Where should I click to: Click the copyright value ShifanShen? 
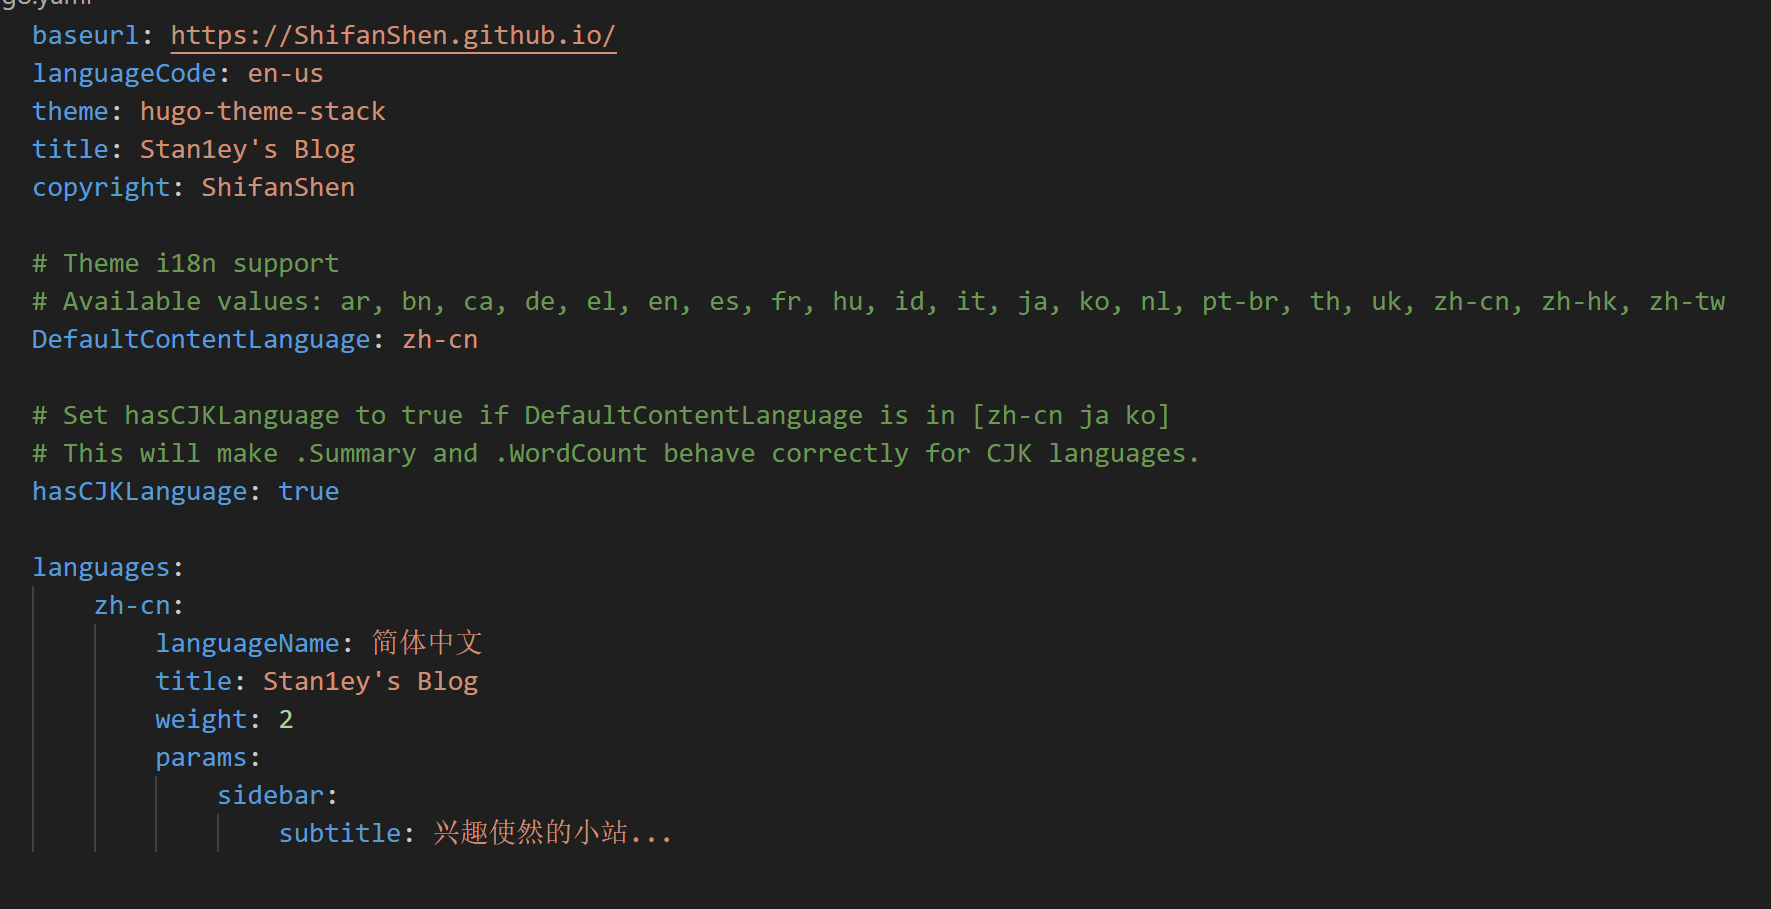[278, 188]
